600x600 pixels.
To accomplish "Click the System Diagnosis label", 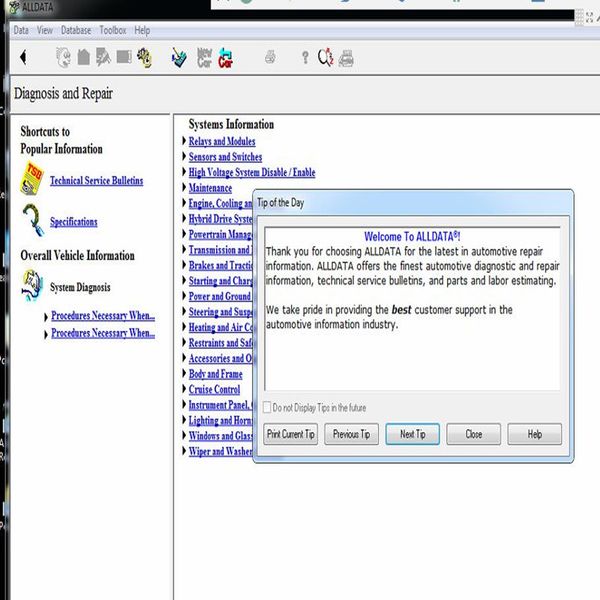I will [x=80, y=287].
